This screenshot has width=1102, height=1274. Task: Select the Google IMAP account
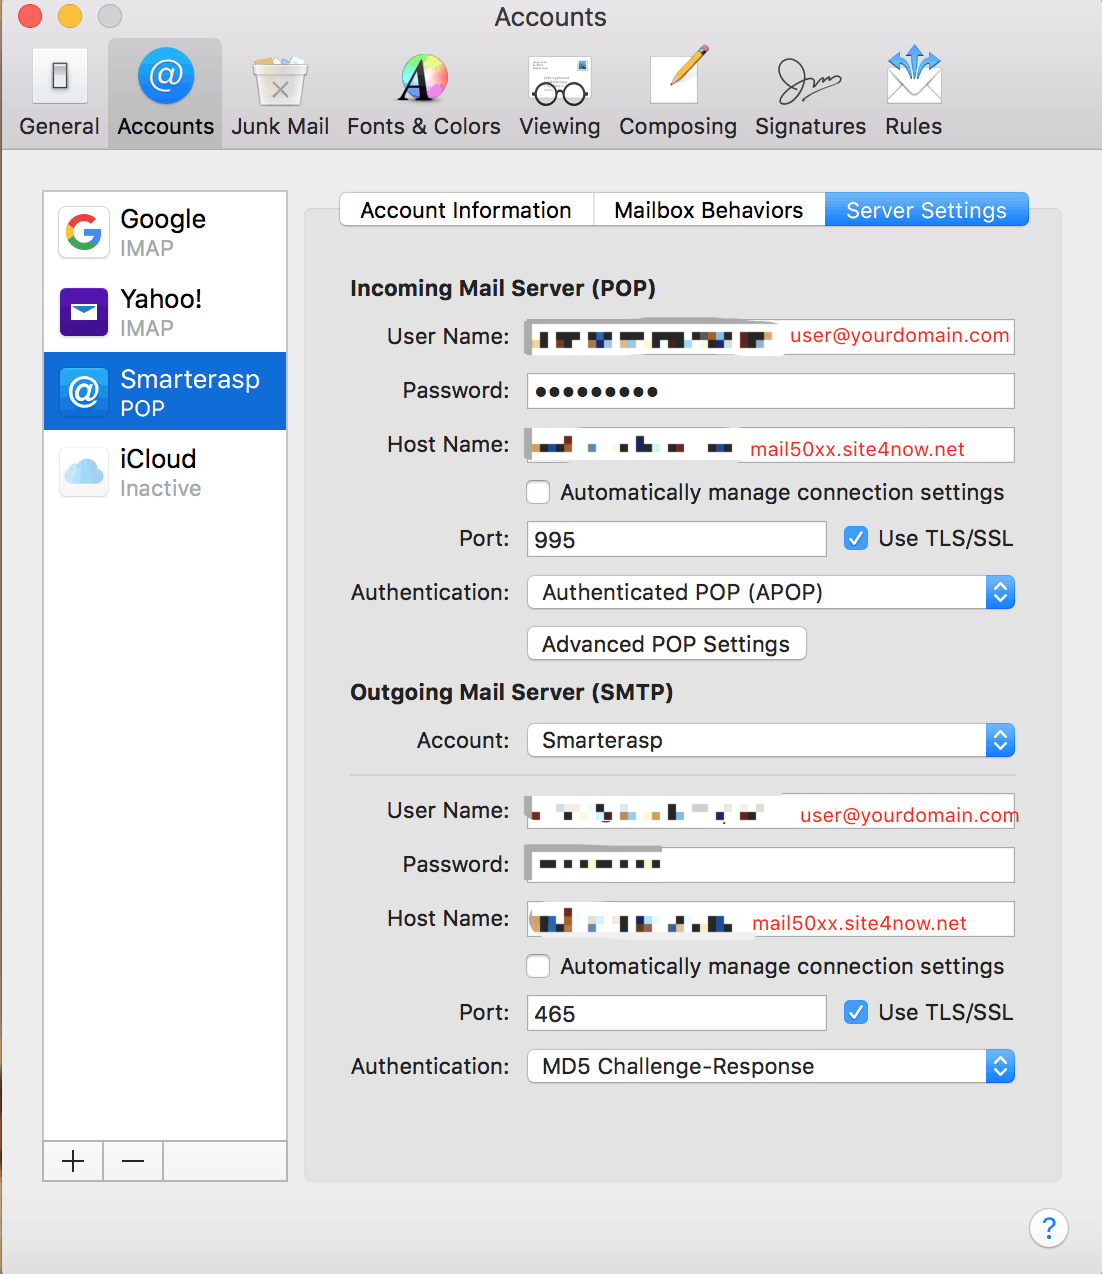pos(165,232)
